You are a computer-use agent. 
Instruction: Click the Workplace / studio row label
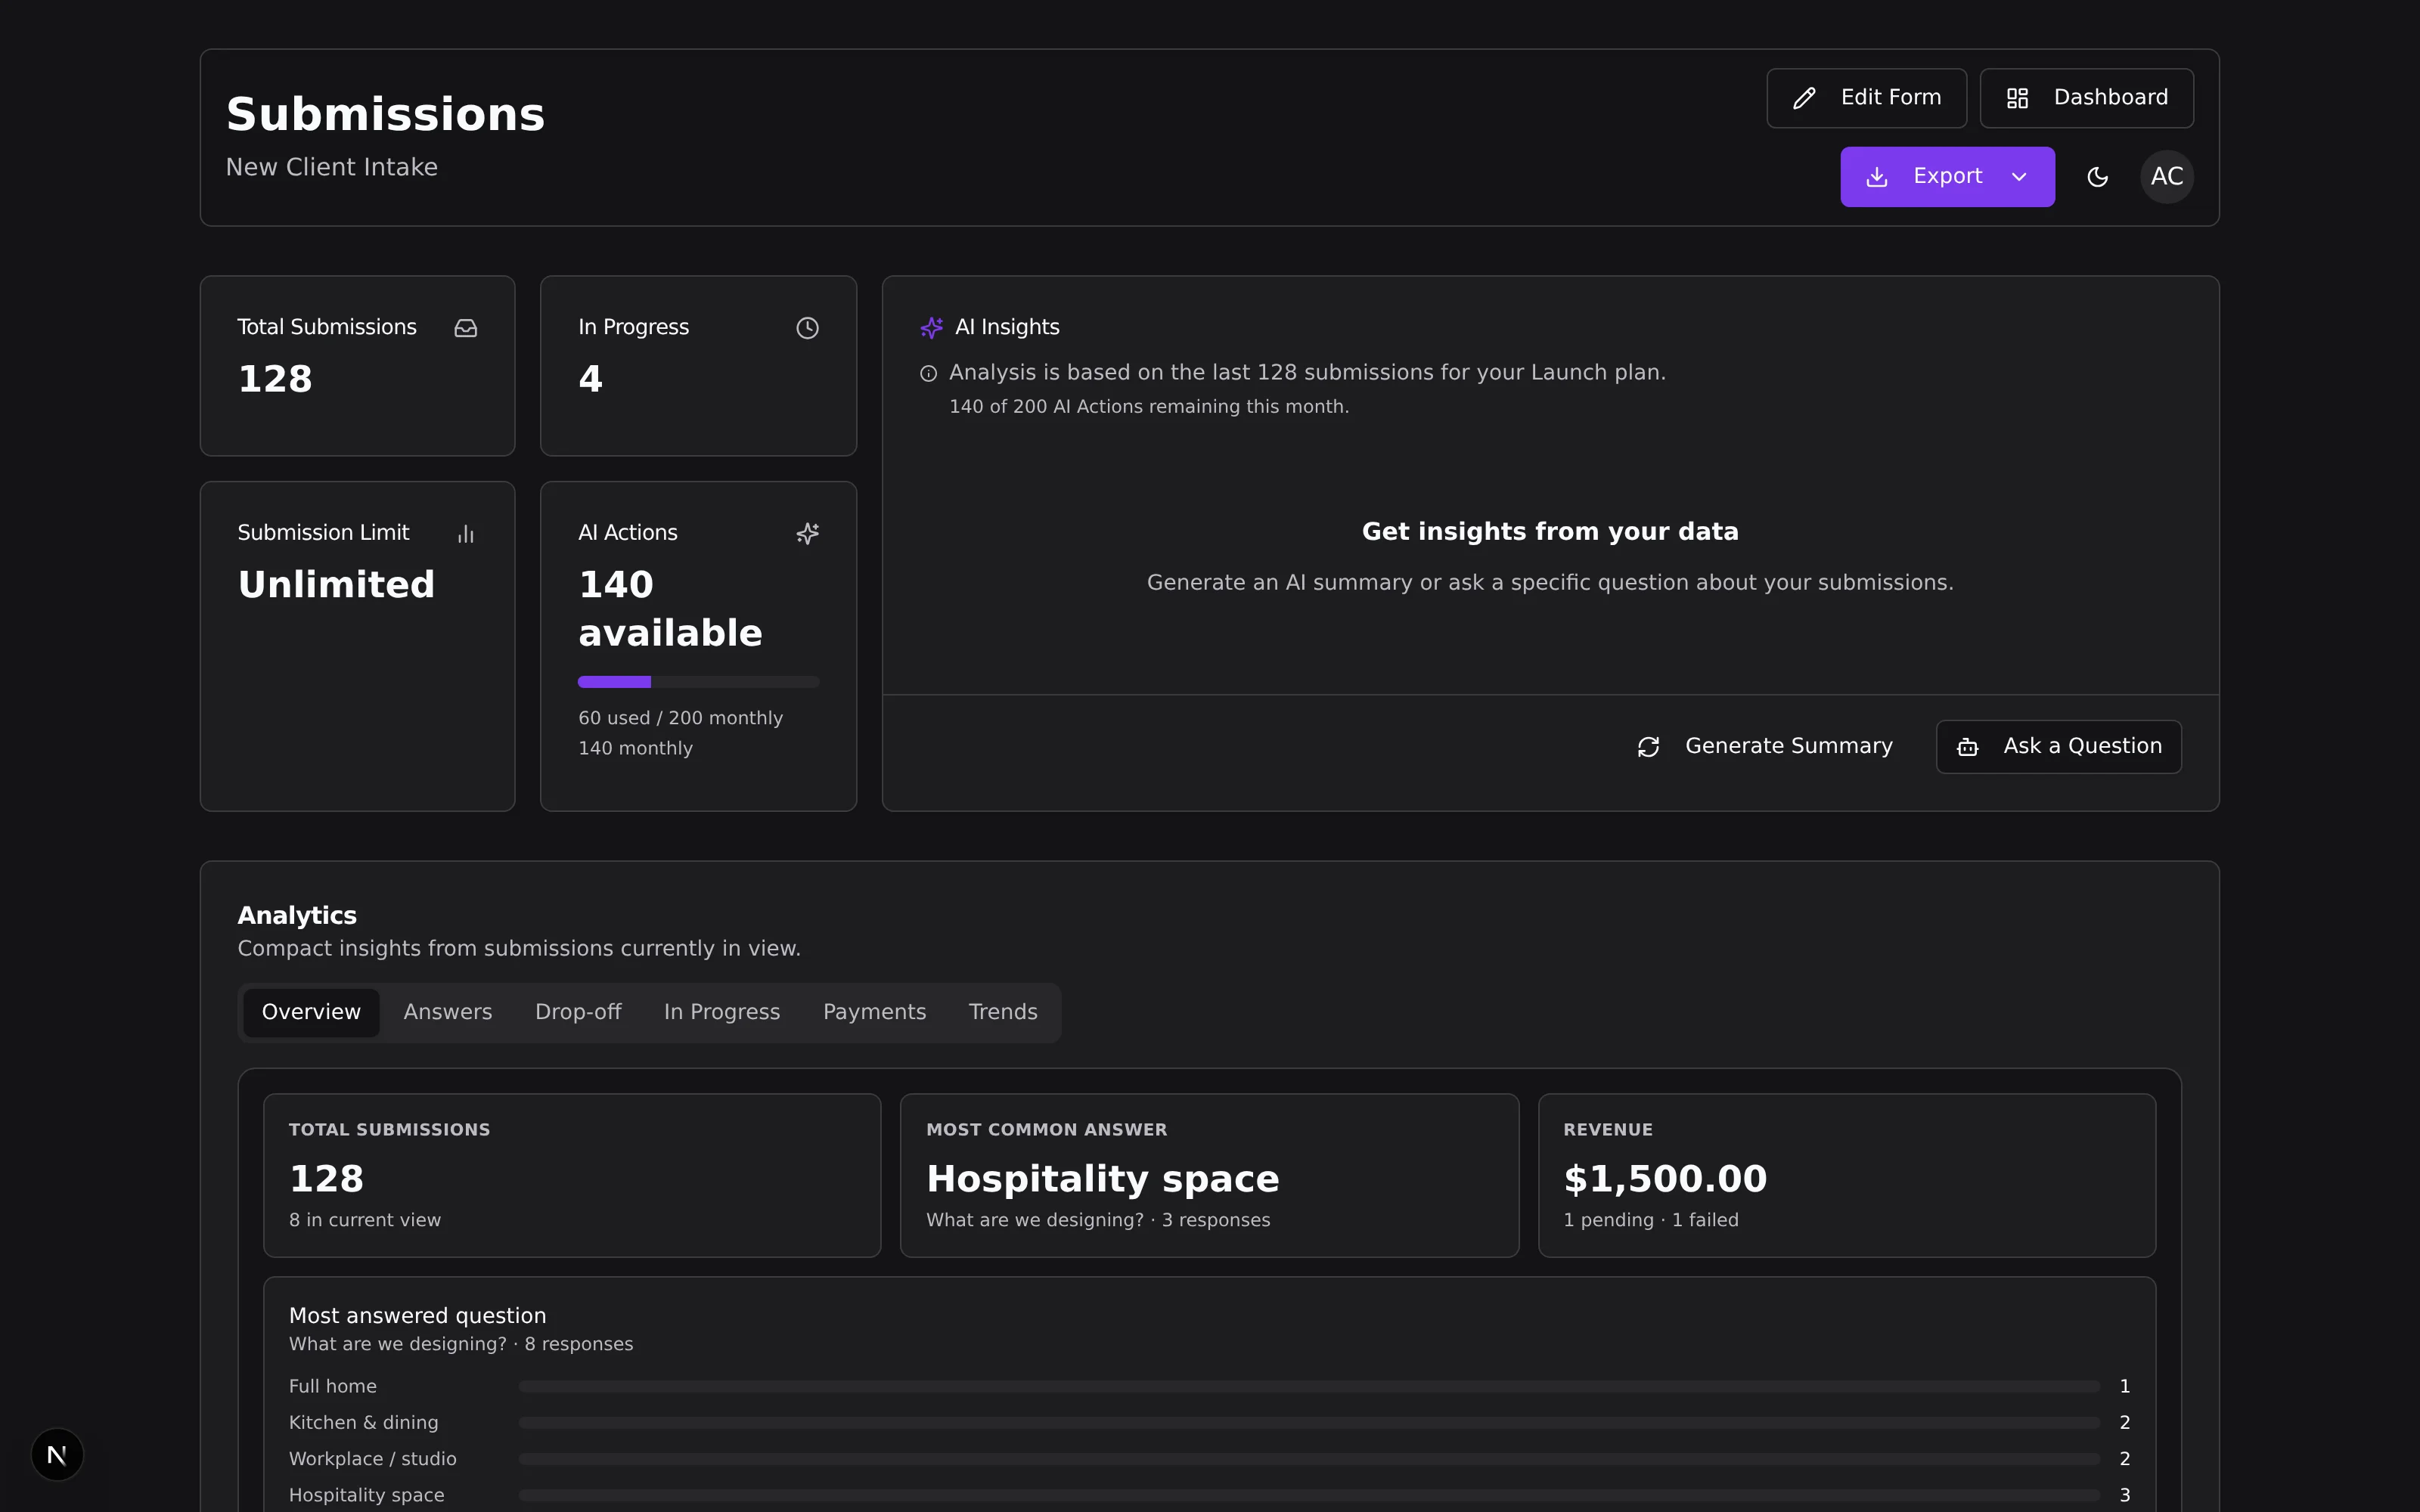(x=373, y=1460)
